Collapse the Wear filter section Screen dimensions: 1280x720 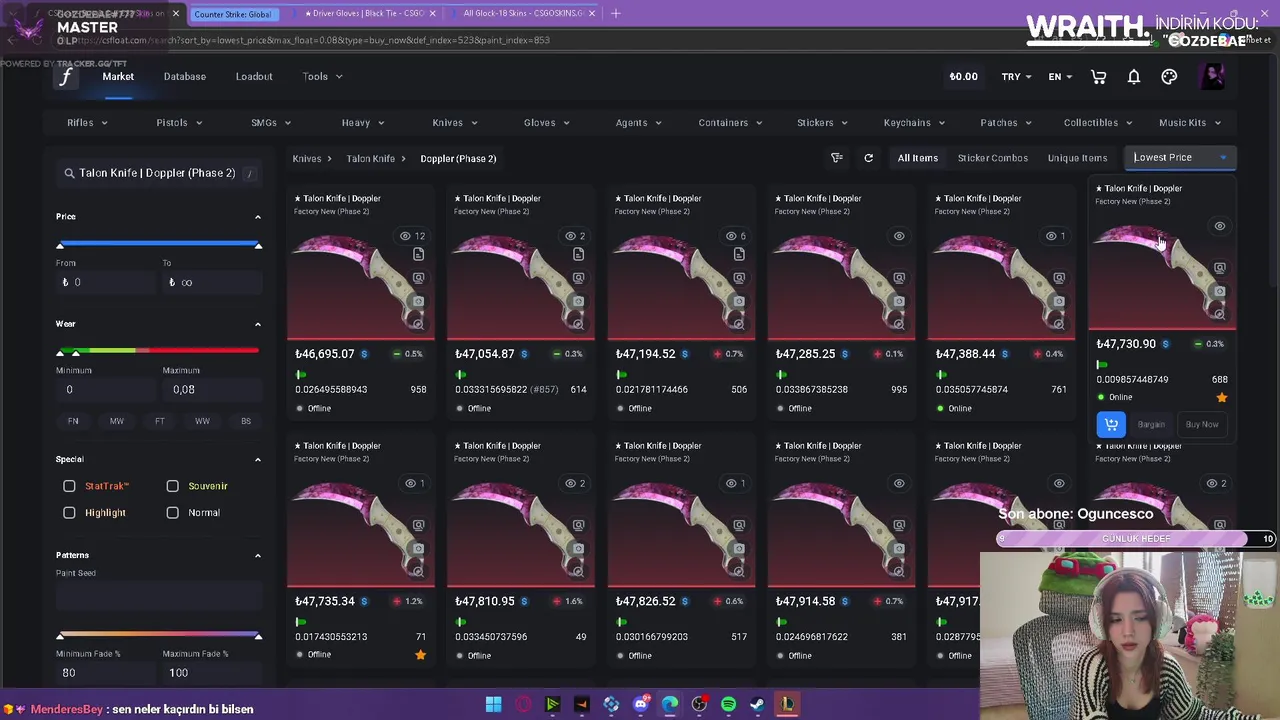click(x=257, y=324)
